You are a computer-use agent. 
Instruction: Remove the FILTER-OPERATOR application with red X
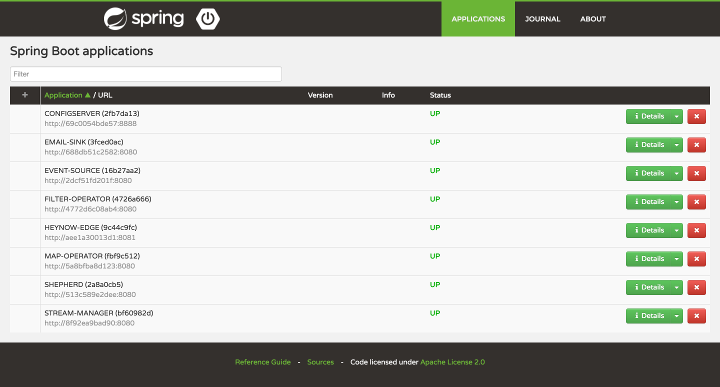[696, 202]
